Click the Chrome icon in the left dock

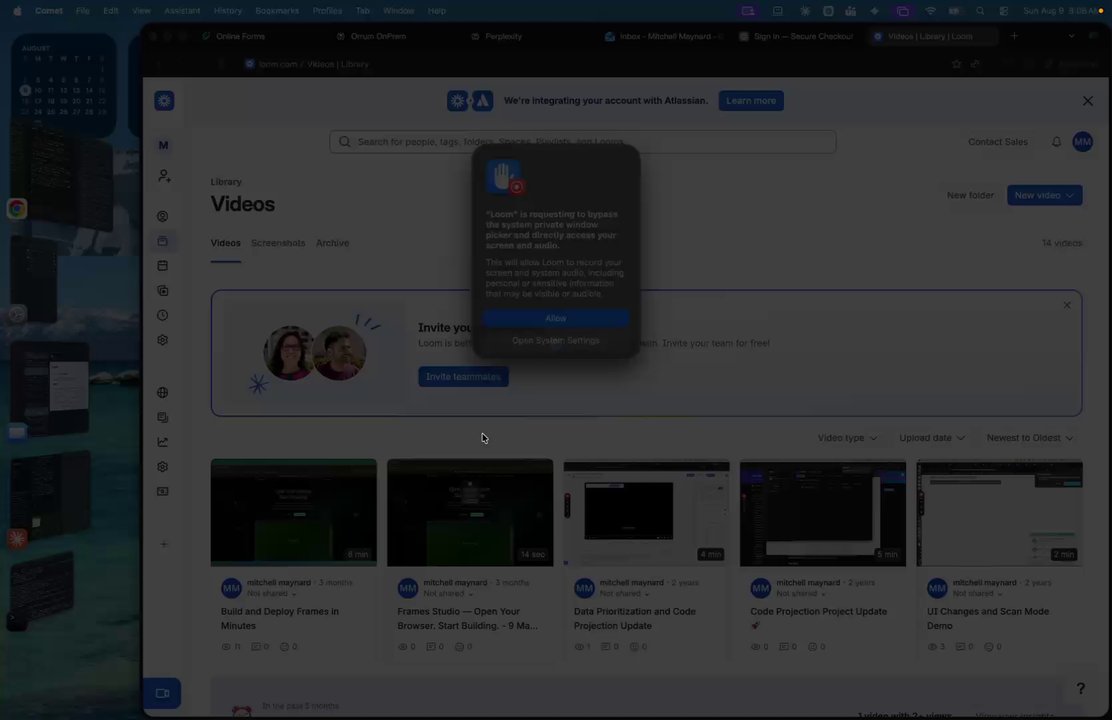[x=17, y=209]
